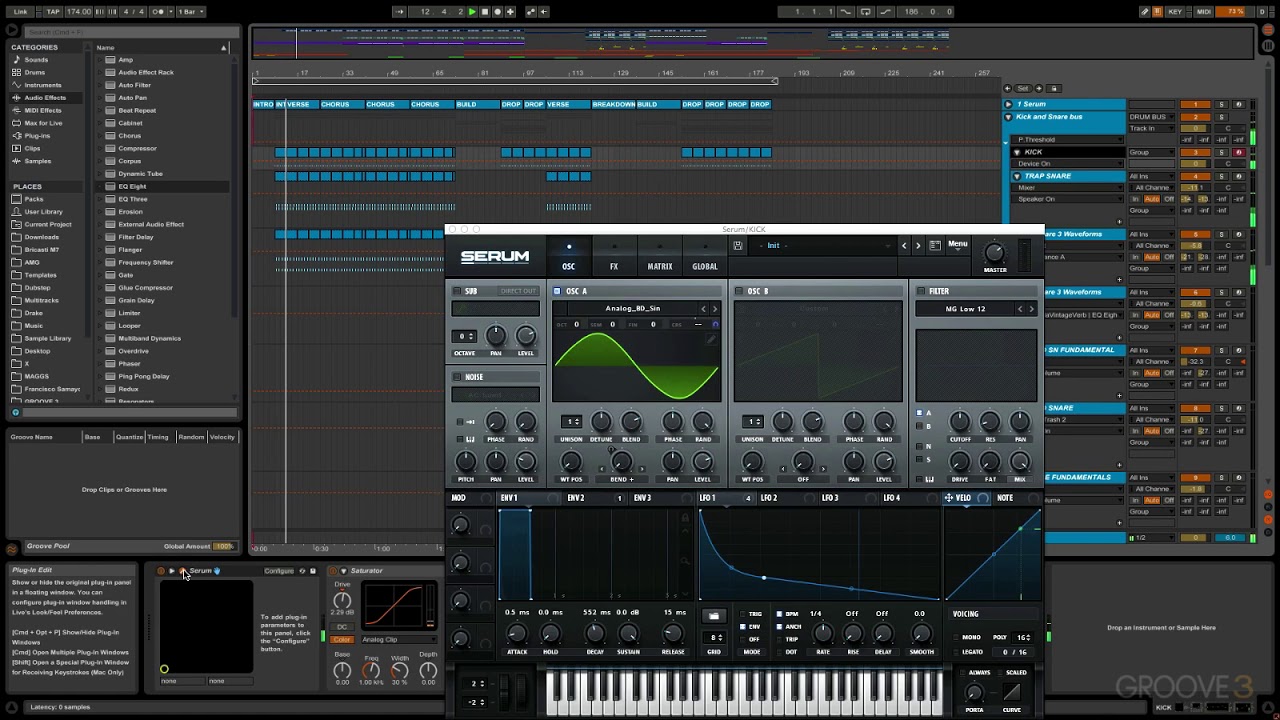The height and width of the screenshot is (720, 1280).
Task: Open the MIDI Effects browser category
Action: click(42, 110)
